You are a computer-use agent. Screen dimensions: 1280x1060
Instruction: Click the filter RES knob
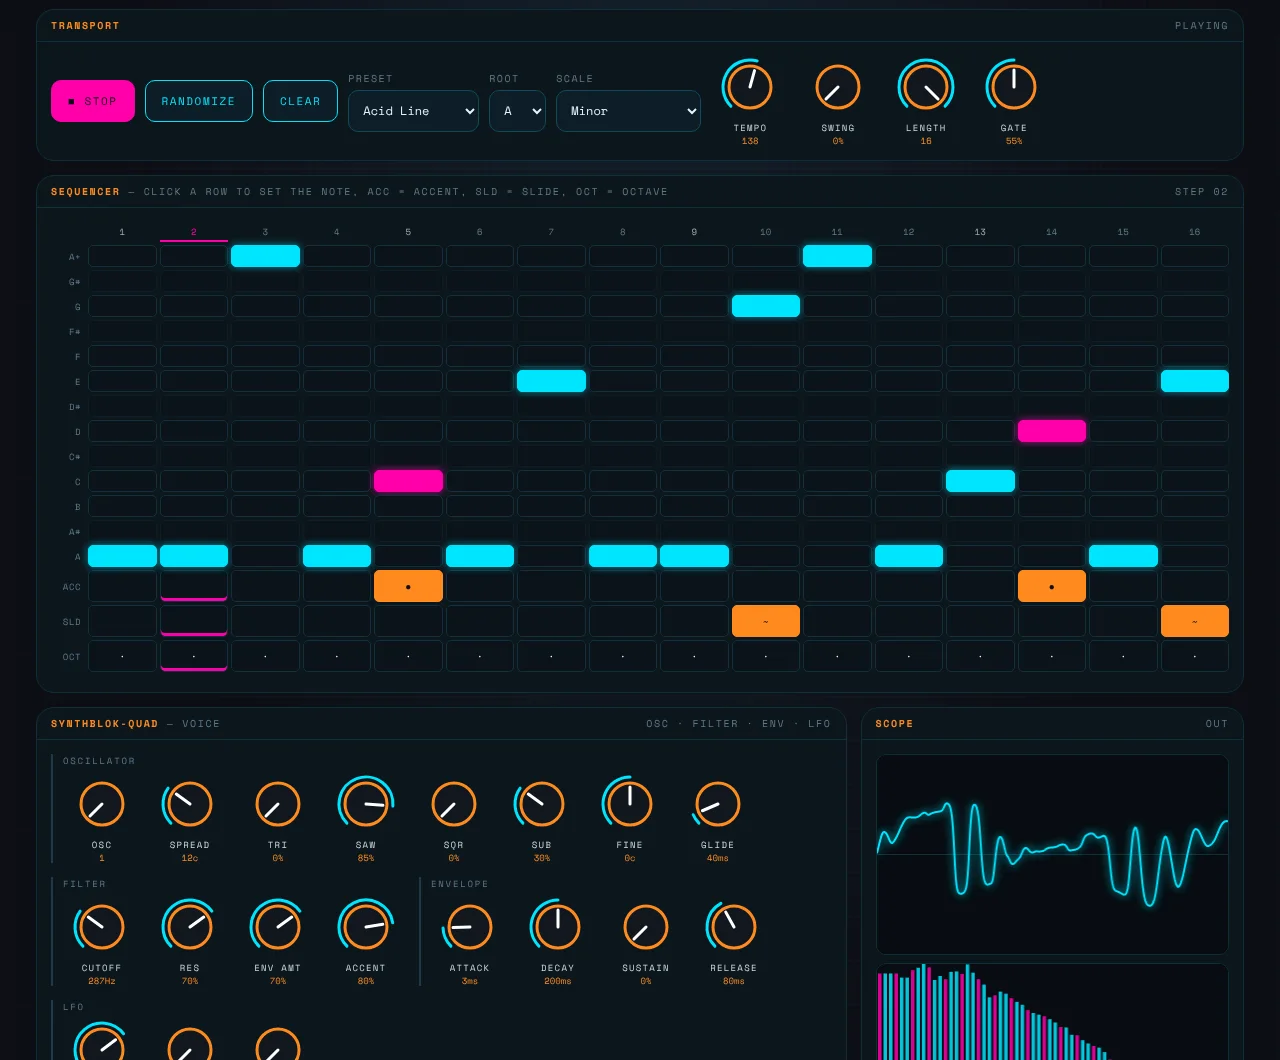(190, 927)
